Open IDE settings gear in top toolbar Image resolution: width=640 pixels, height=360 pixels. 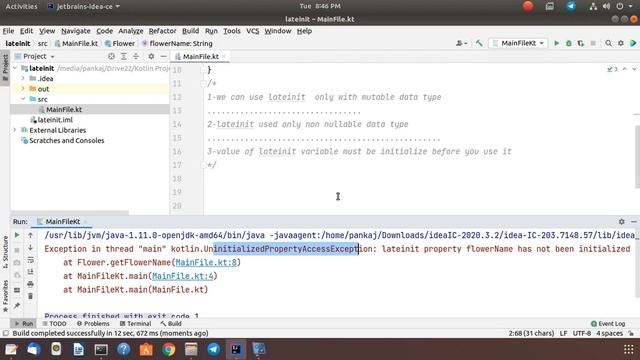[621, 43]
